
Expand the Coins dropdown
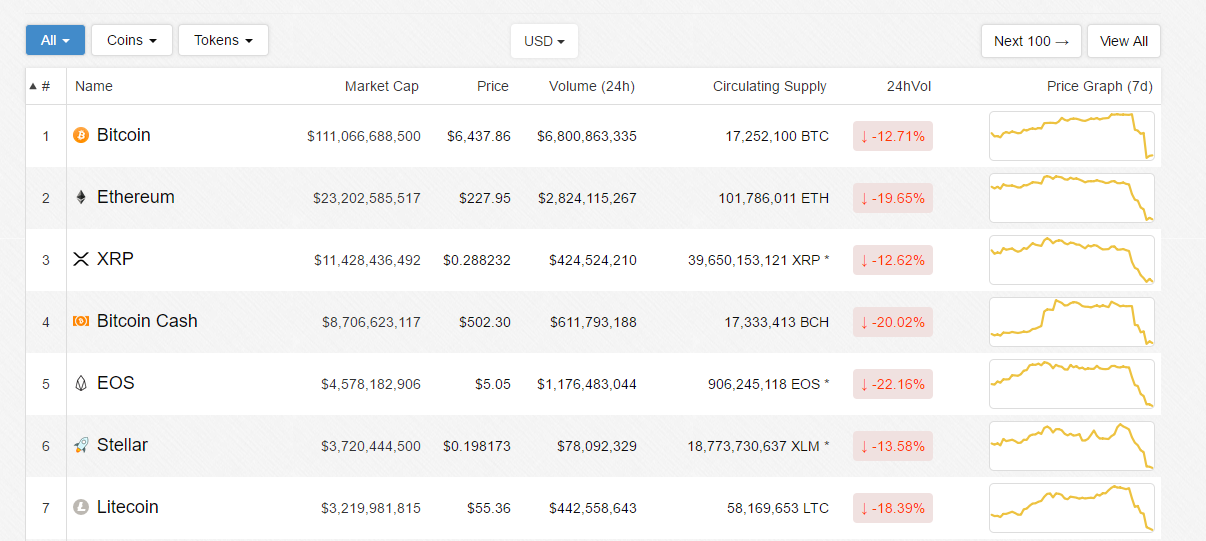pyautogui.click(x=132, y=40)
